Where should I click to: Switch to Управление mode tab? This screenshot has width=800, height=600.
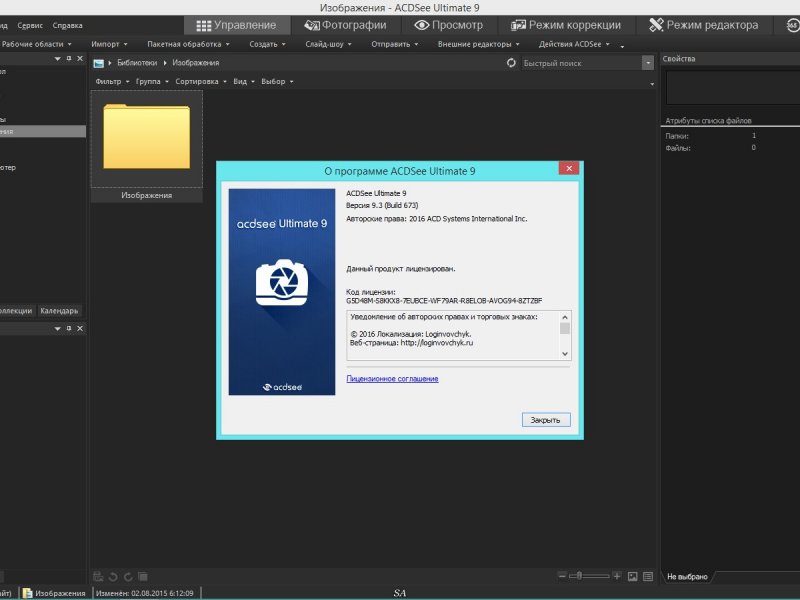point(237,25)
